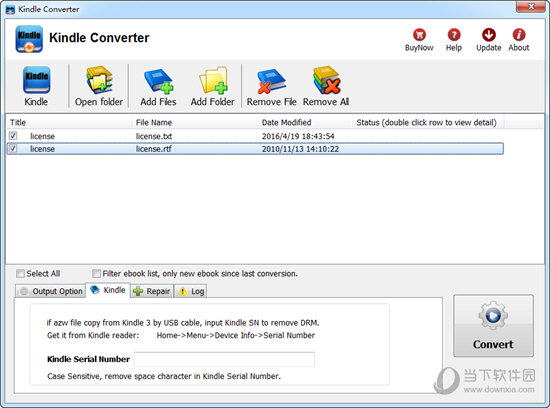Sort by the File Name column header

pos(195,122)
